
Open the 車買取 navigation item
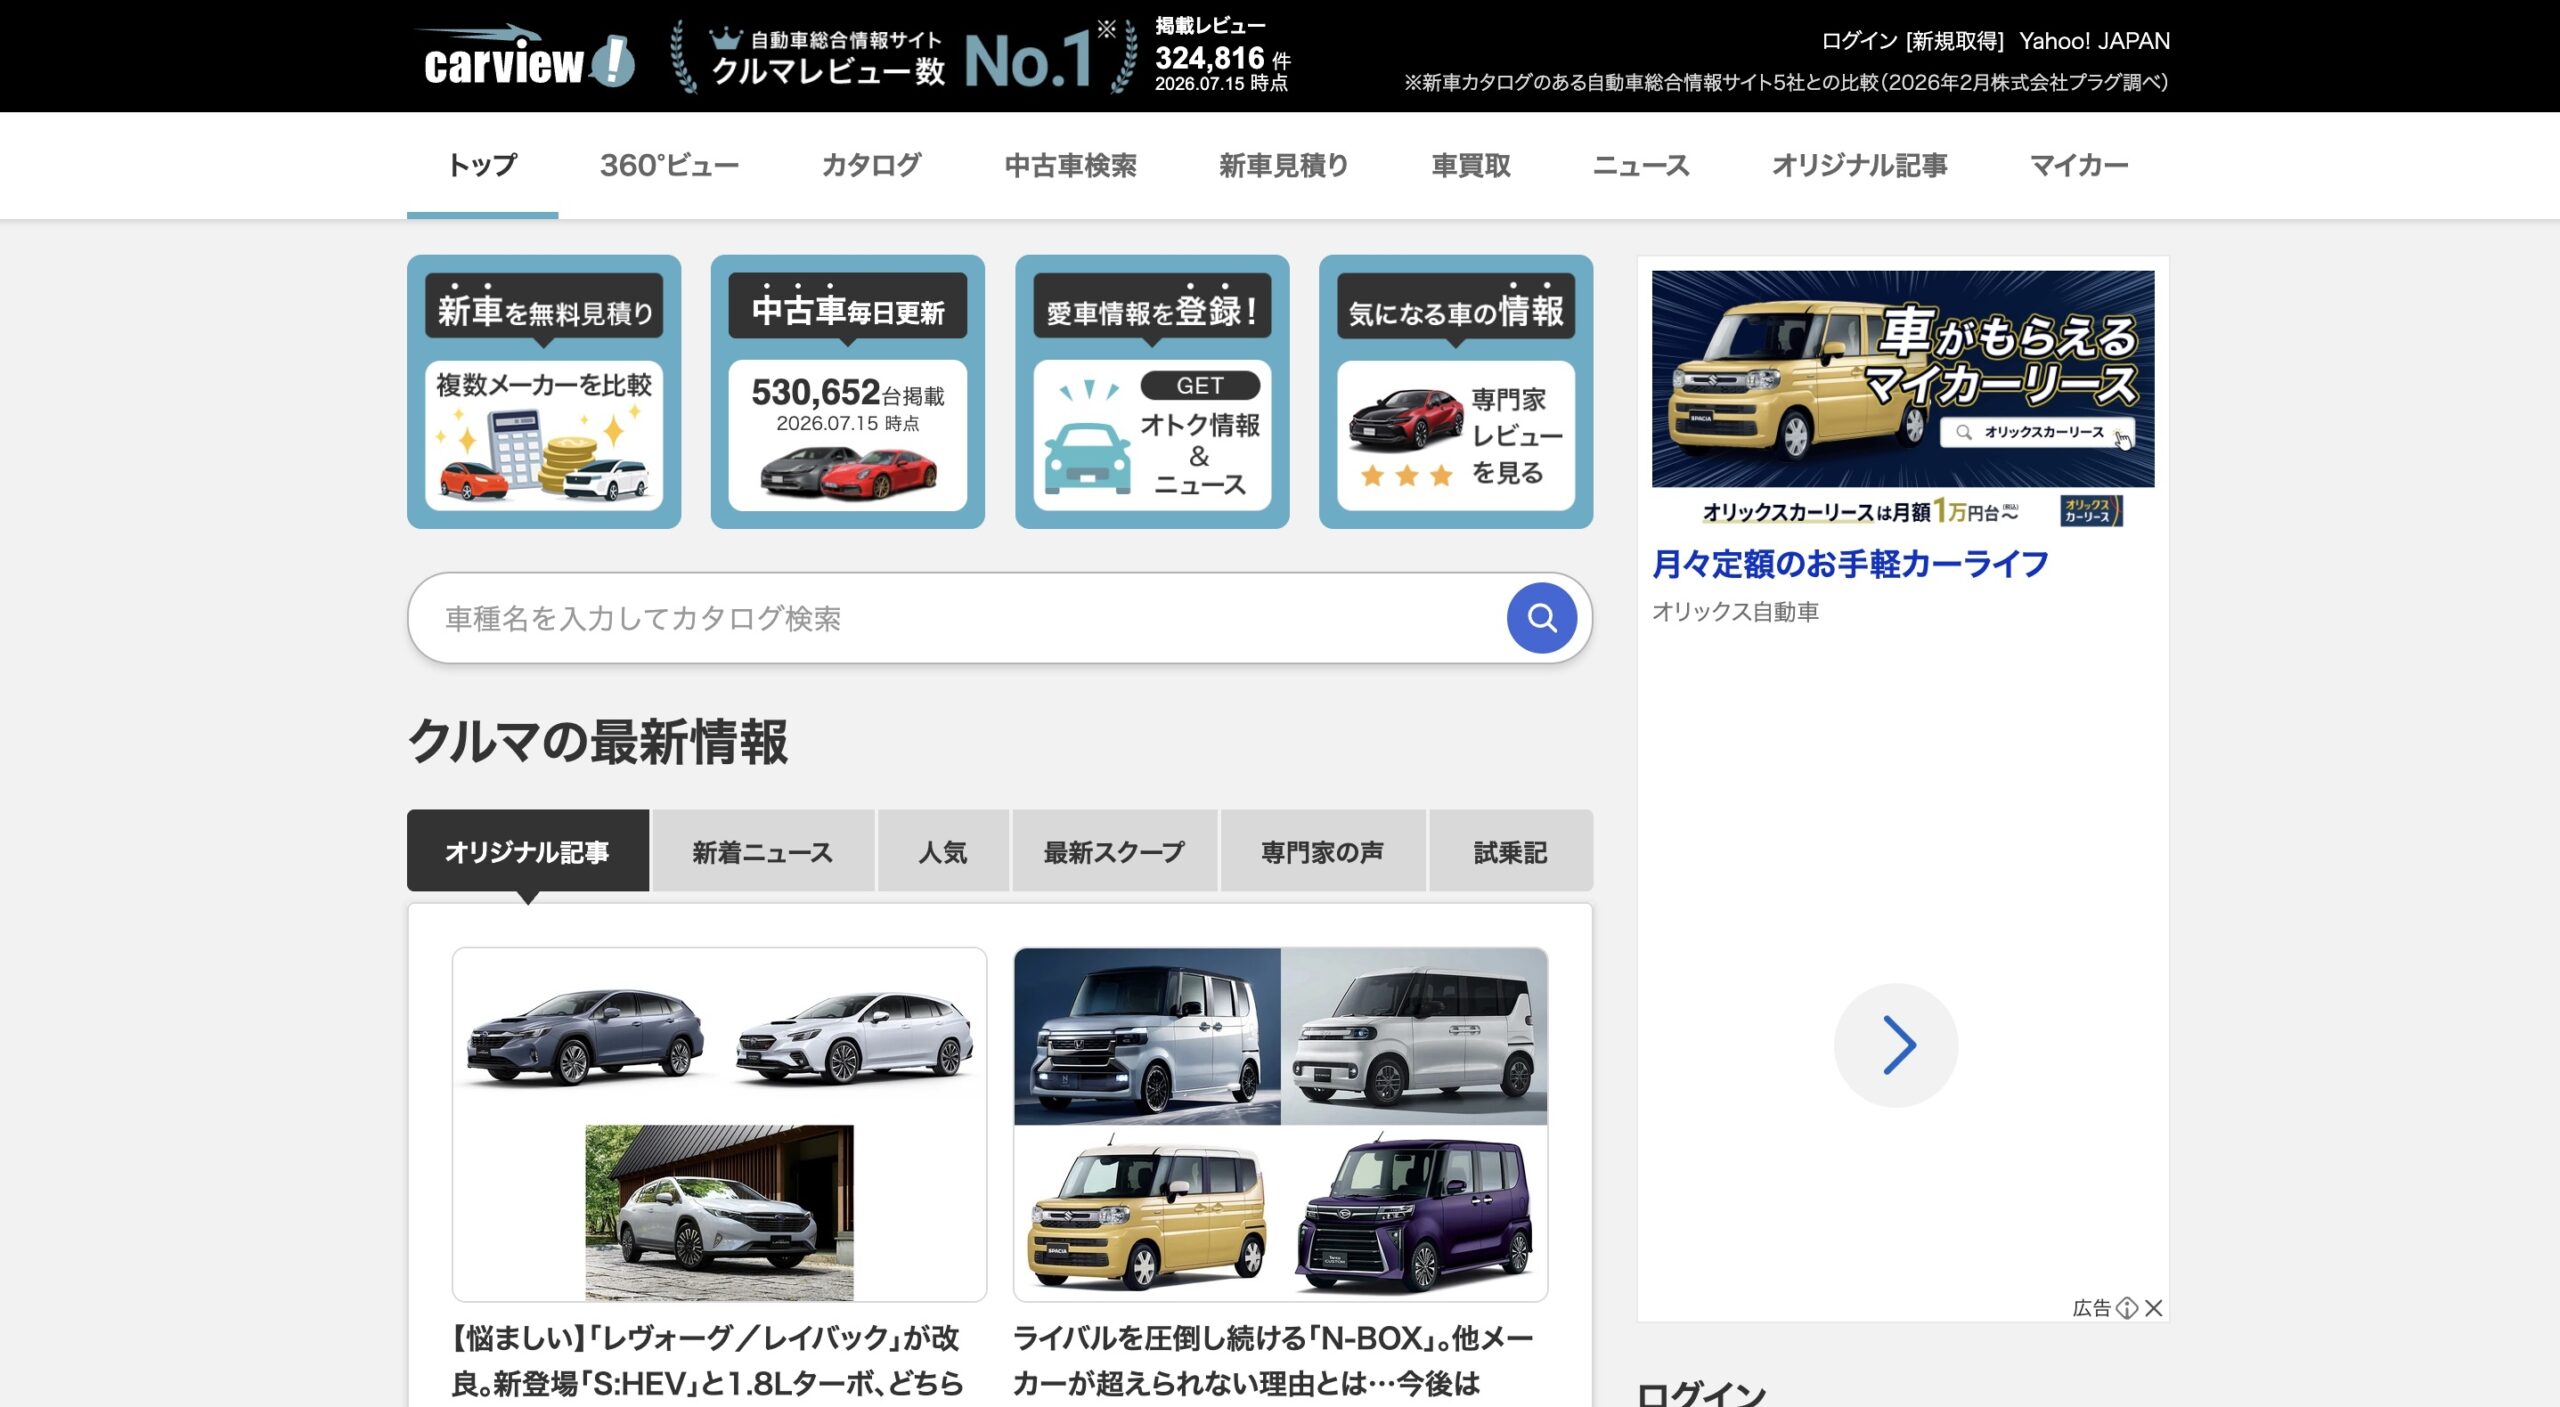1471,165
